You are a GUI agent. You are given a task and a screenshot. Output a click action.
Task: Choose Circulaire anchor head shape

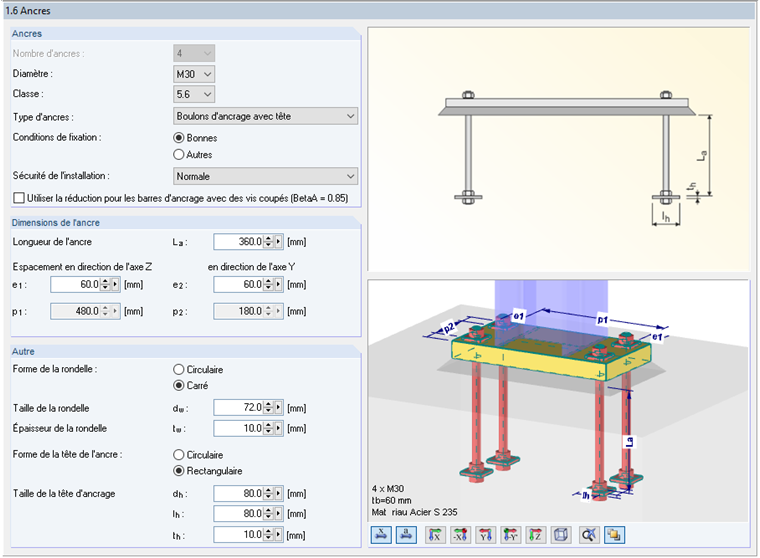(x=179, y=455)
